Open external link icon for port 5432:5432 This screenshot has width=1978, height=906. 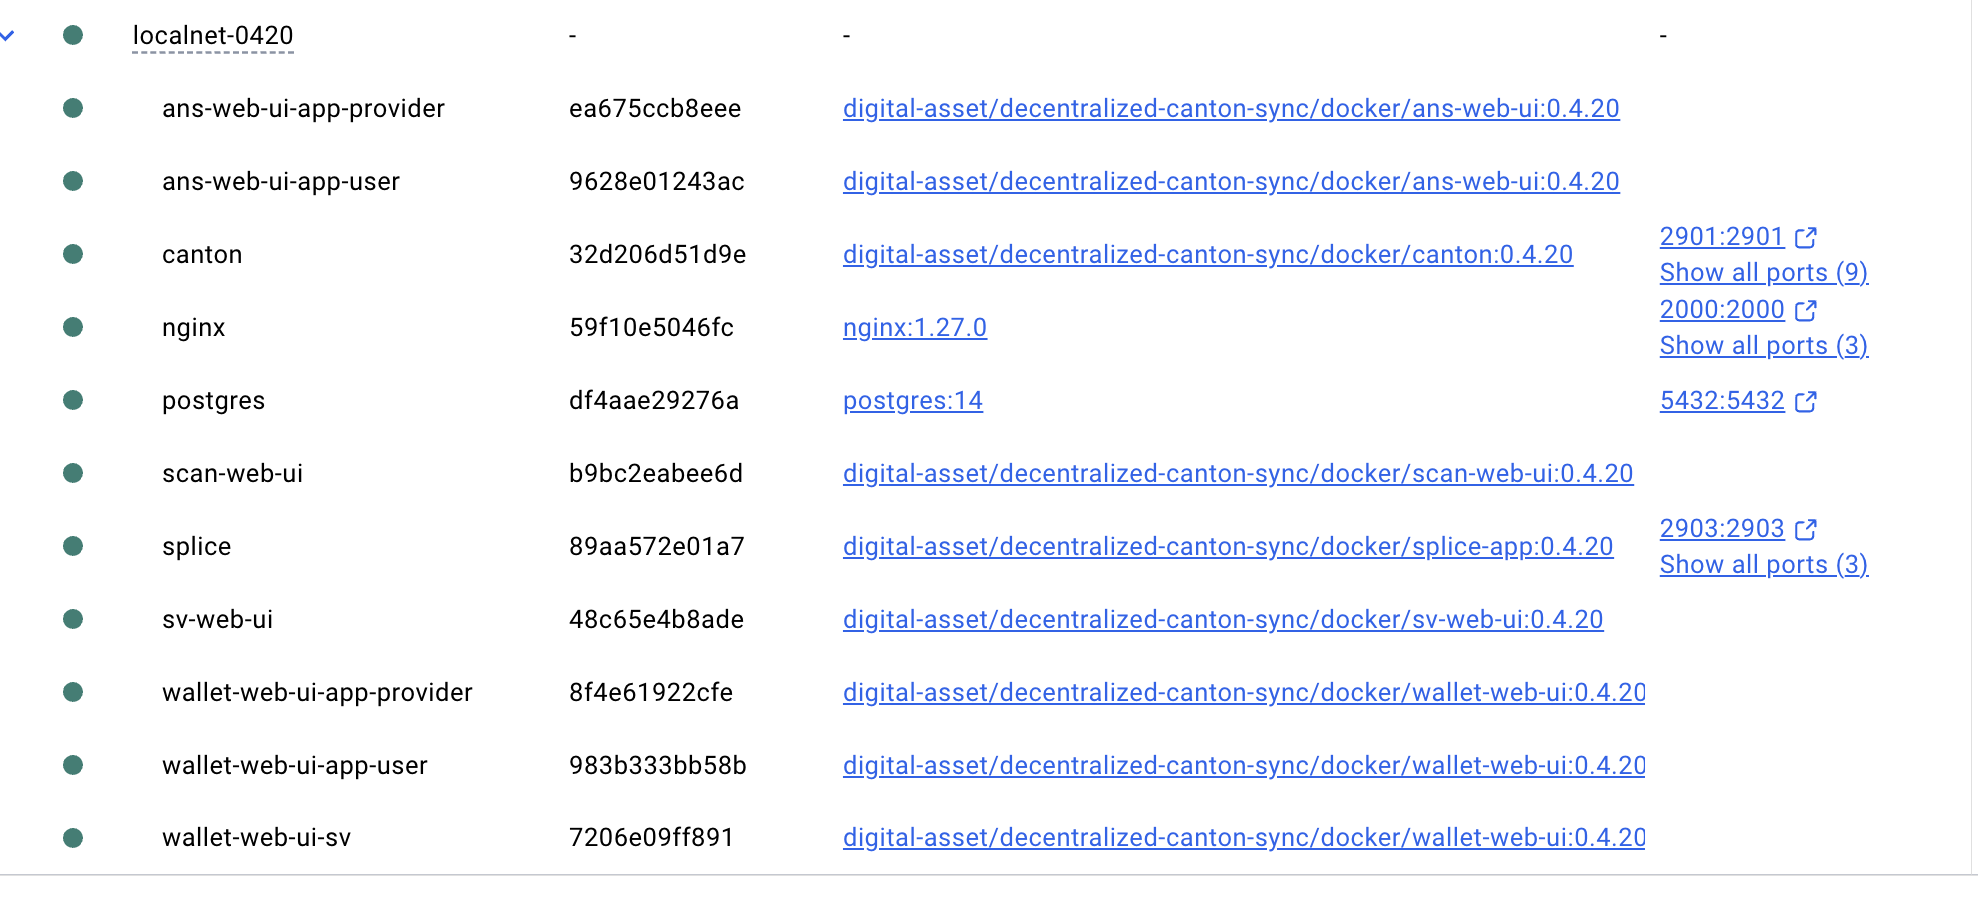coord(1805,402)
